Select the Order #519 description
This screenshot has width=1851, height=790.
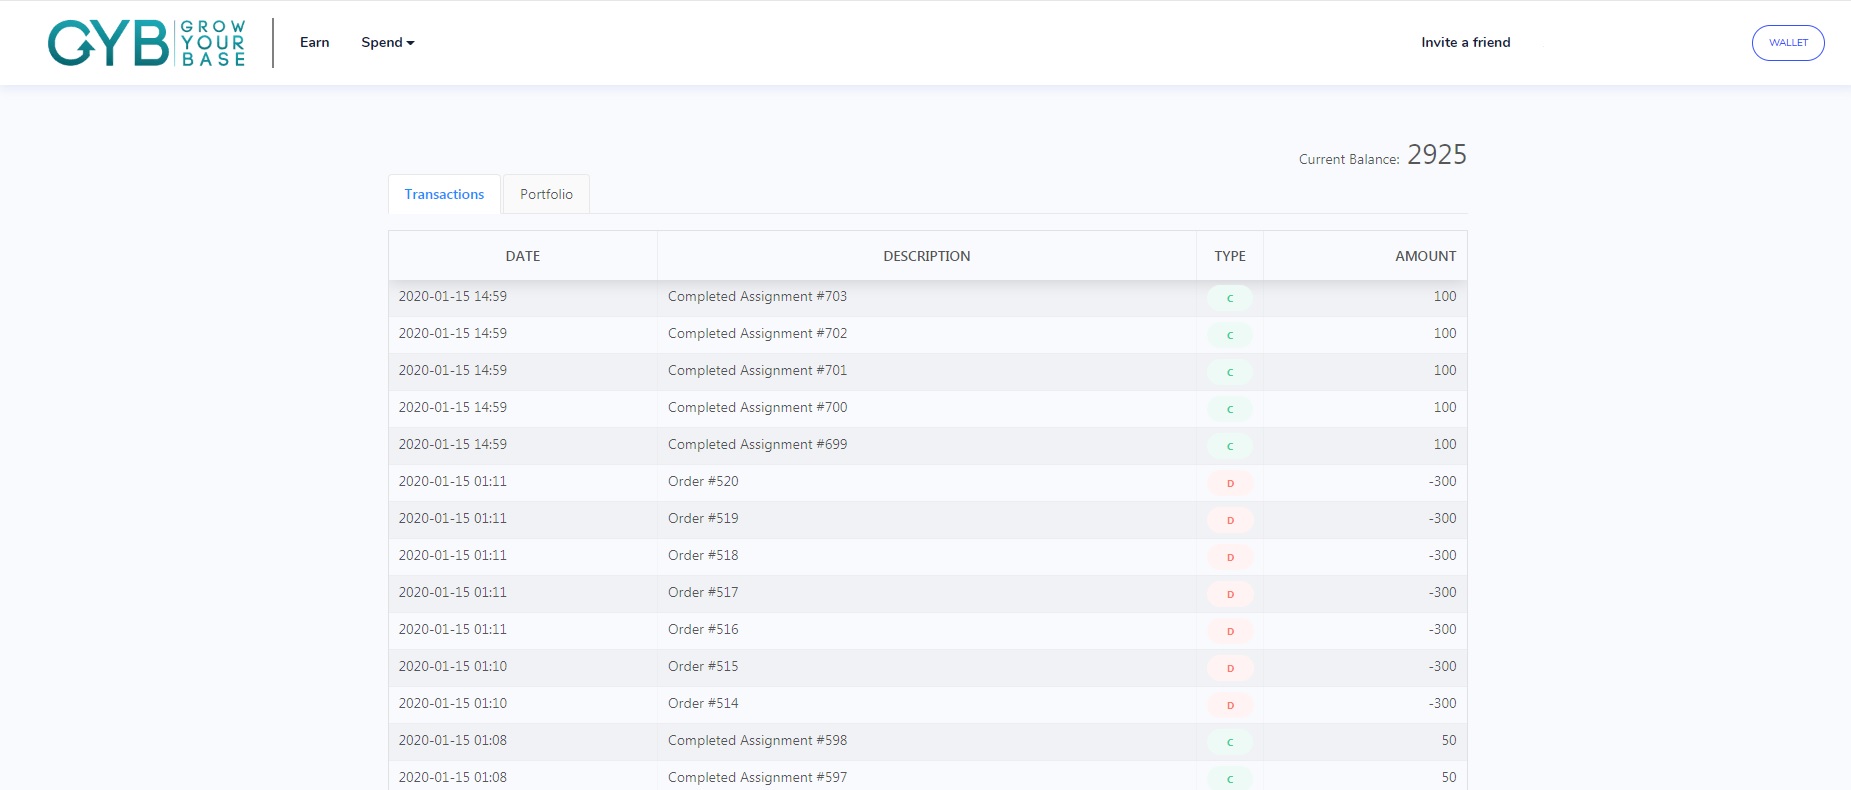point(703,518)
